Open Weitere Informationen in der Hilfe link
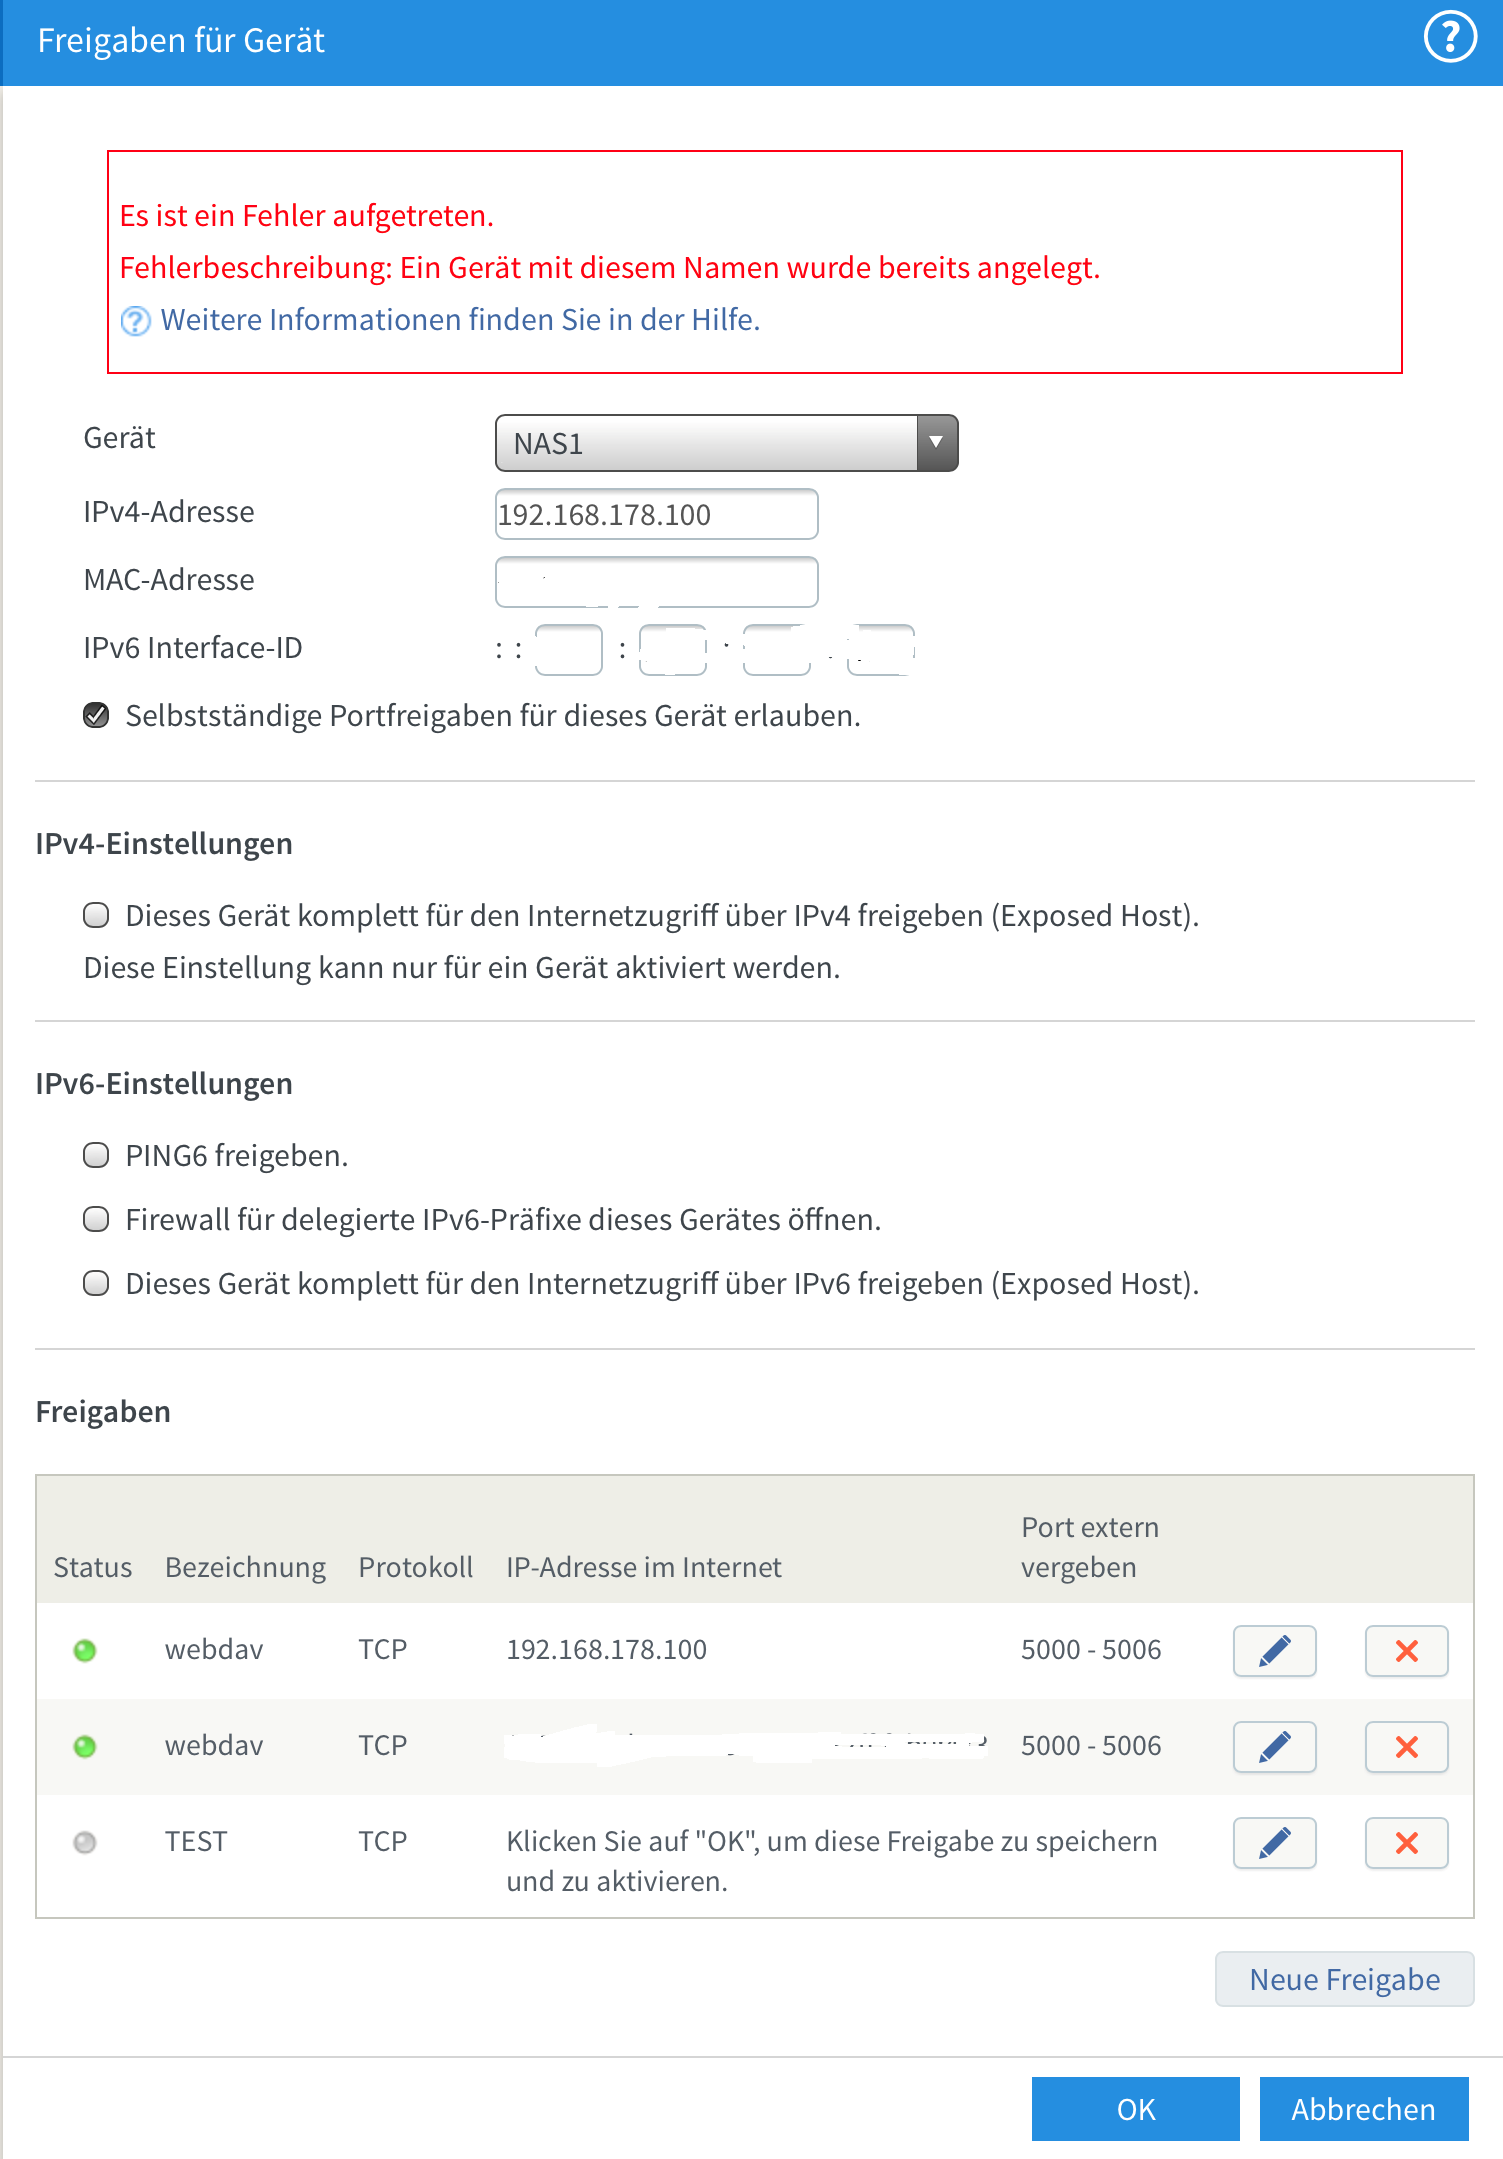The height and width of the screenshot is (2159, 1503). click(x=460, y=320)
